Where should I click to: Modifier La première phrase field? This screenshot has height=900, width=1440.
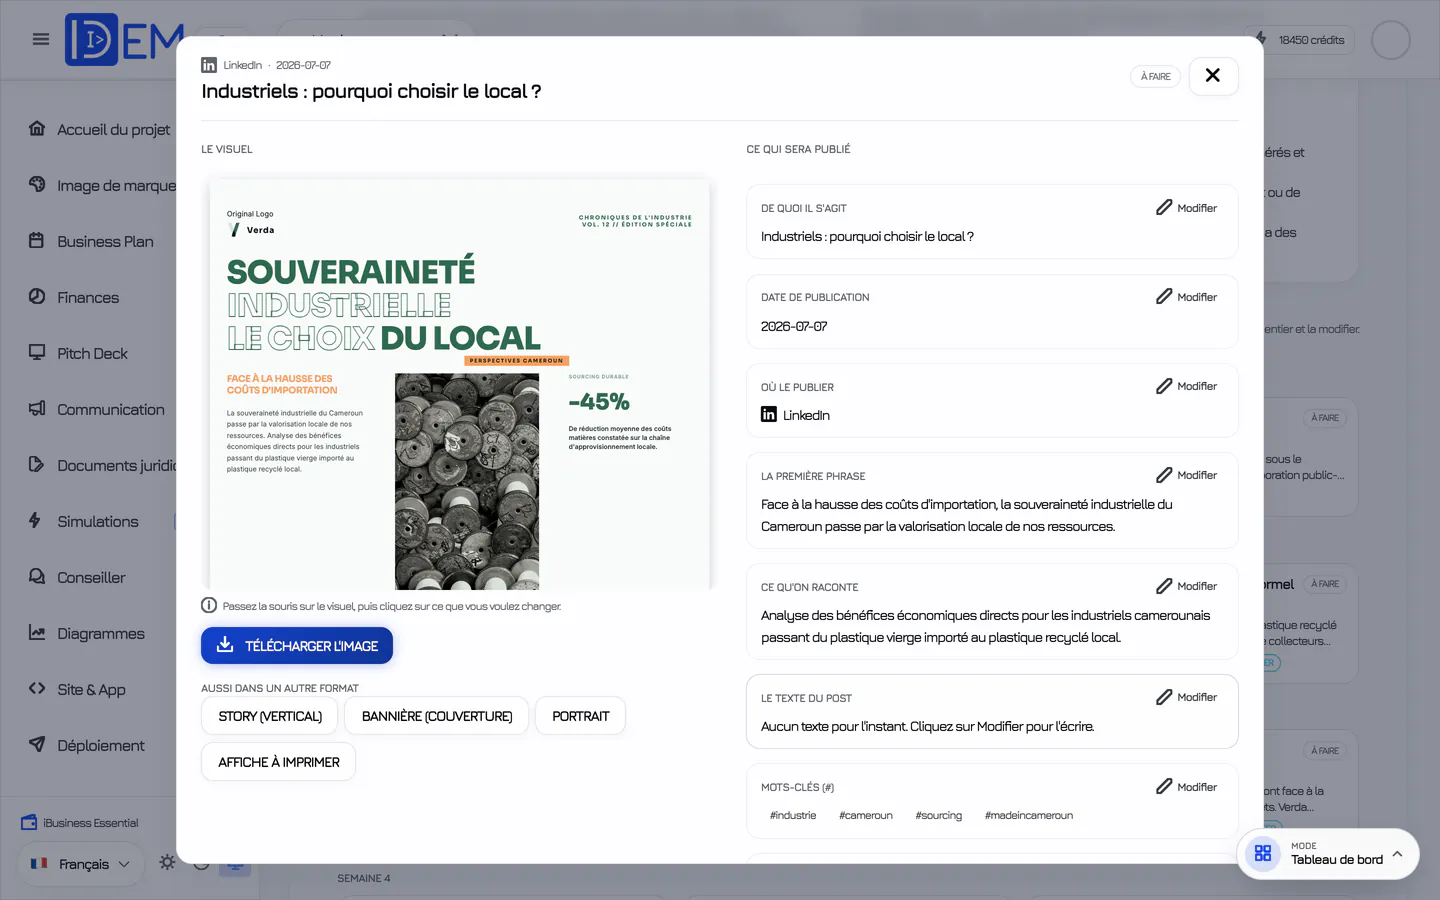coord(1187,475)
